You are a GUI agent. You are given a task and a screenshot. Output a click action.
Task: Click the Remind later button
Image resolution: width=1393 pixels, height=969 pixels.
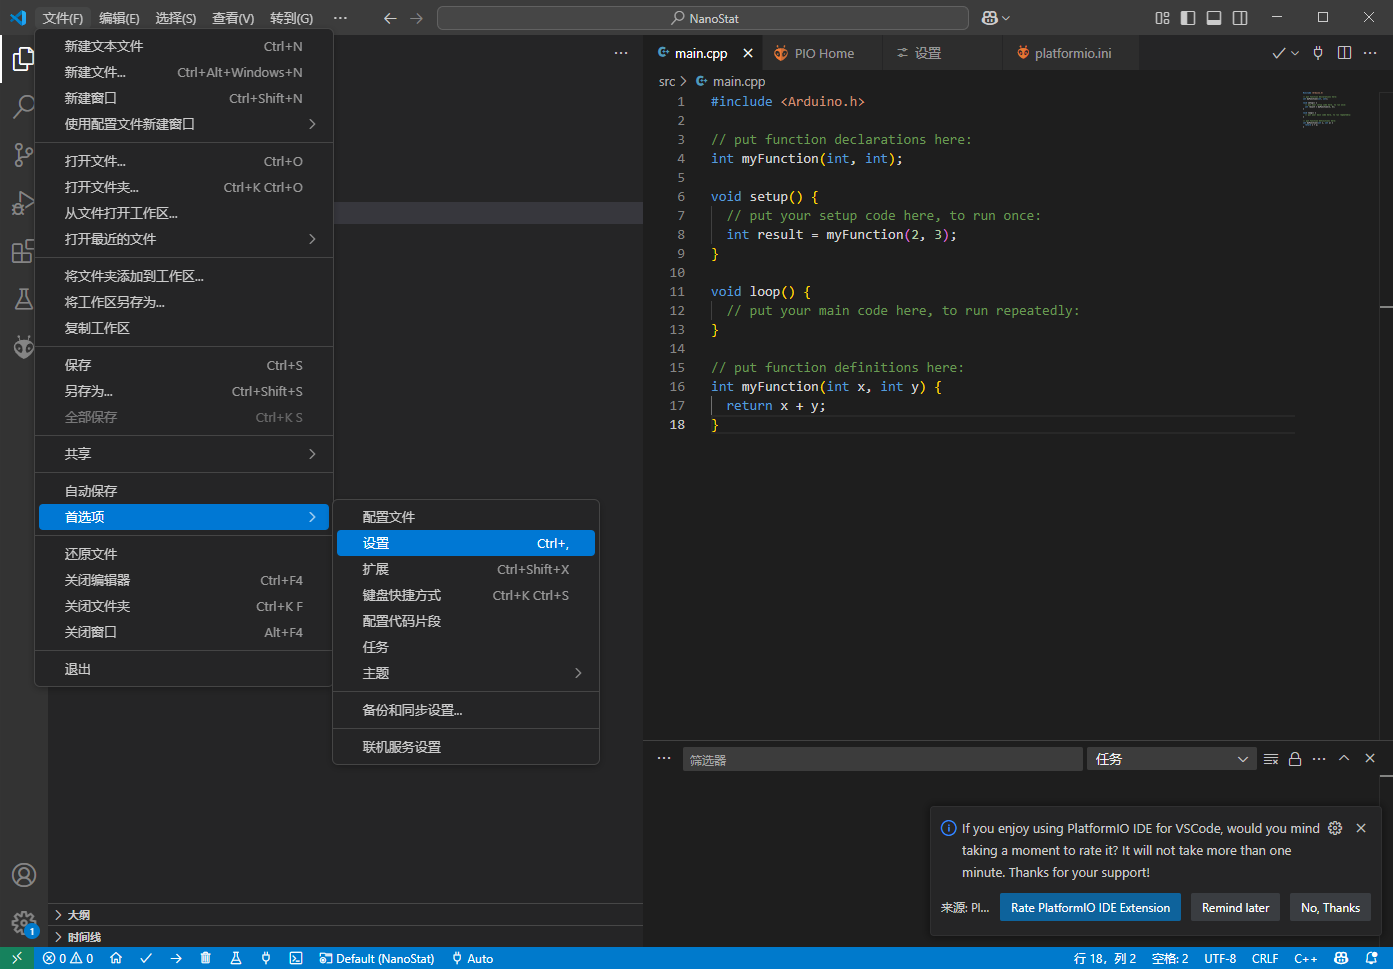click(x=1235, y=908)
